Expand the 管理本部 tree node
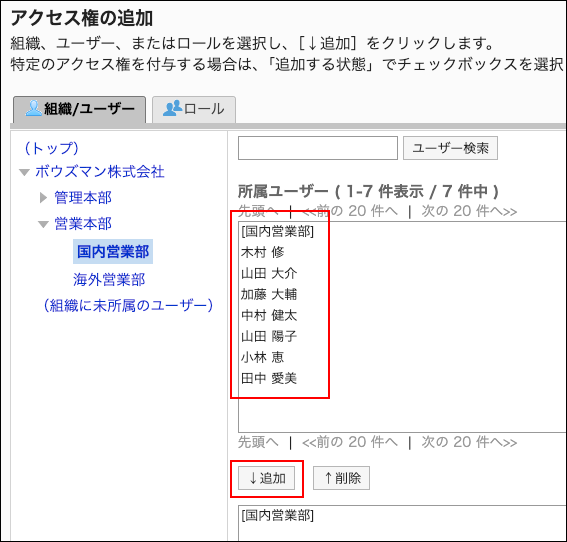Screen dimensions: 567x542 tap(43, 197)
